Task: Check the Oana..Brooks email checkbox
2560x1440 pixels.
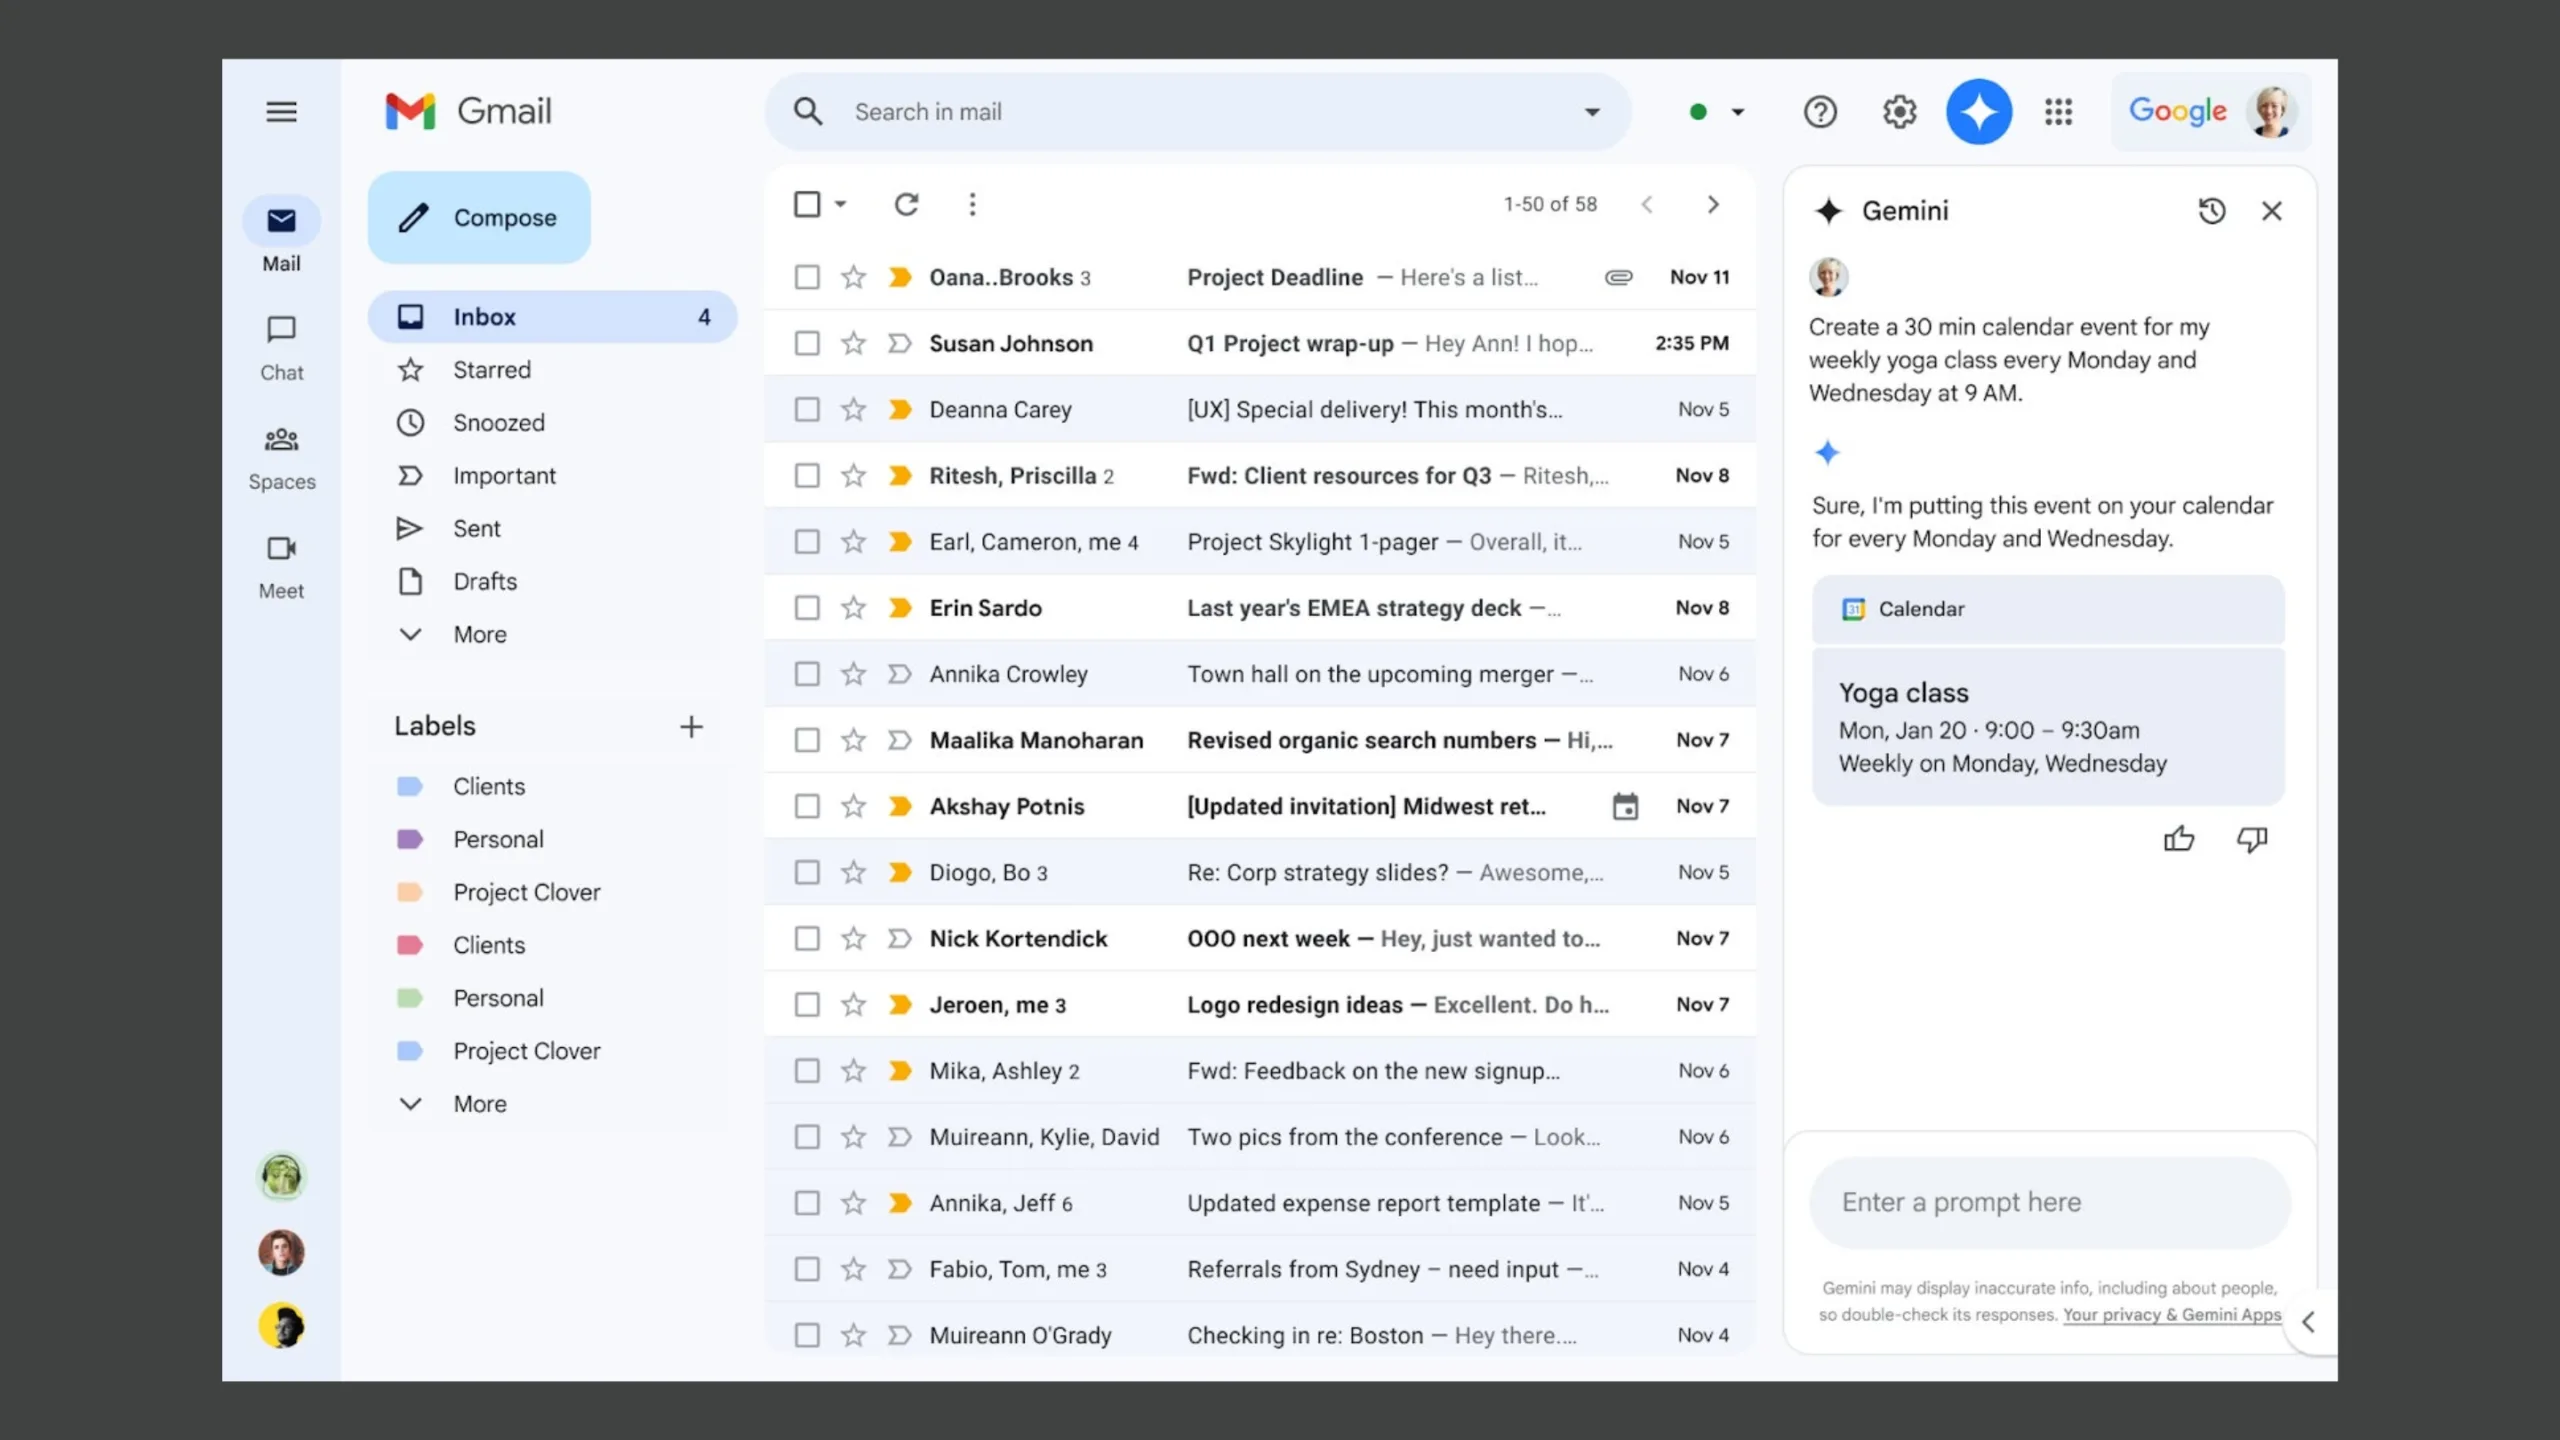Action: 806,277
